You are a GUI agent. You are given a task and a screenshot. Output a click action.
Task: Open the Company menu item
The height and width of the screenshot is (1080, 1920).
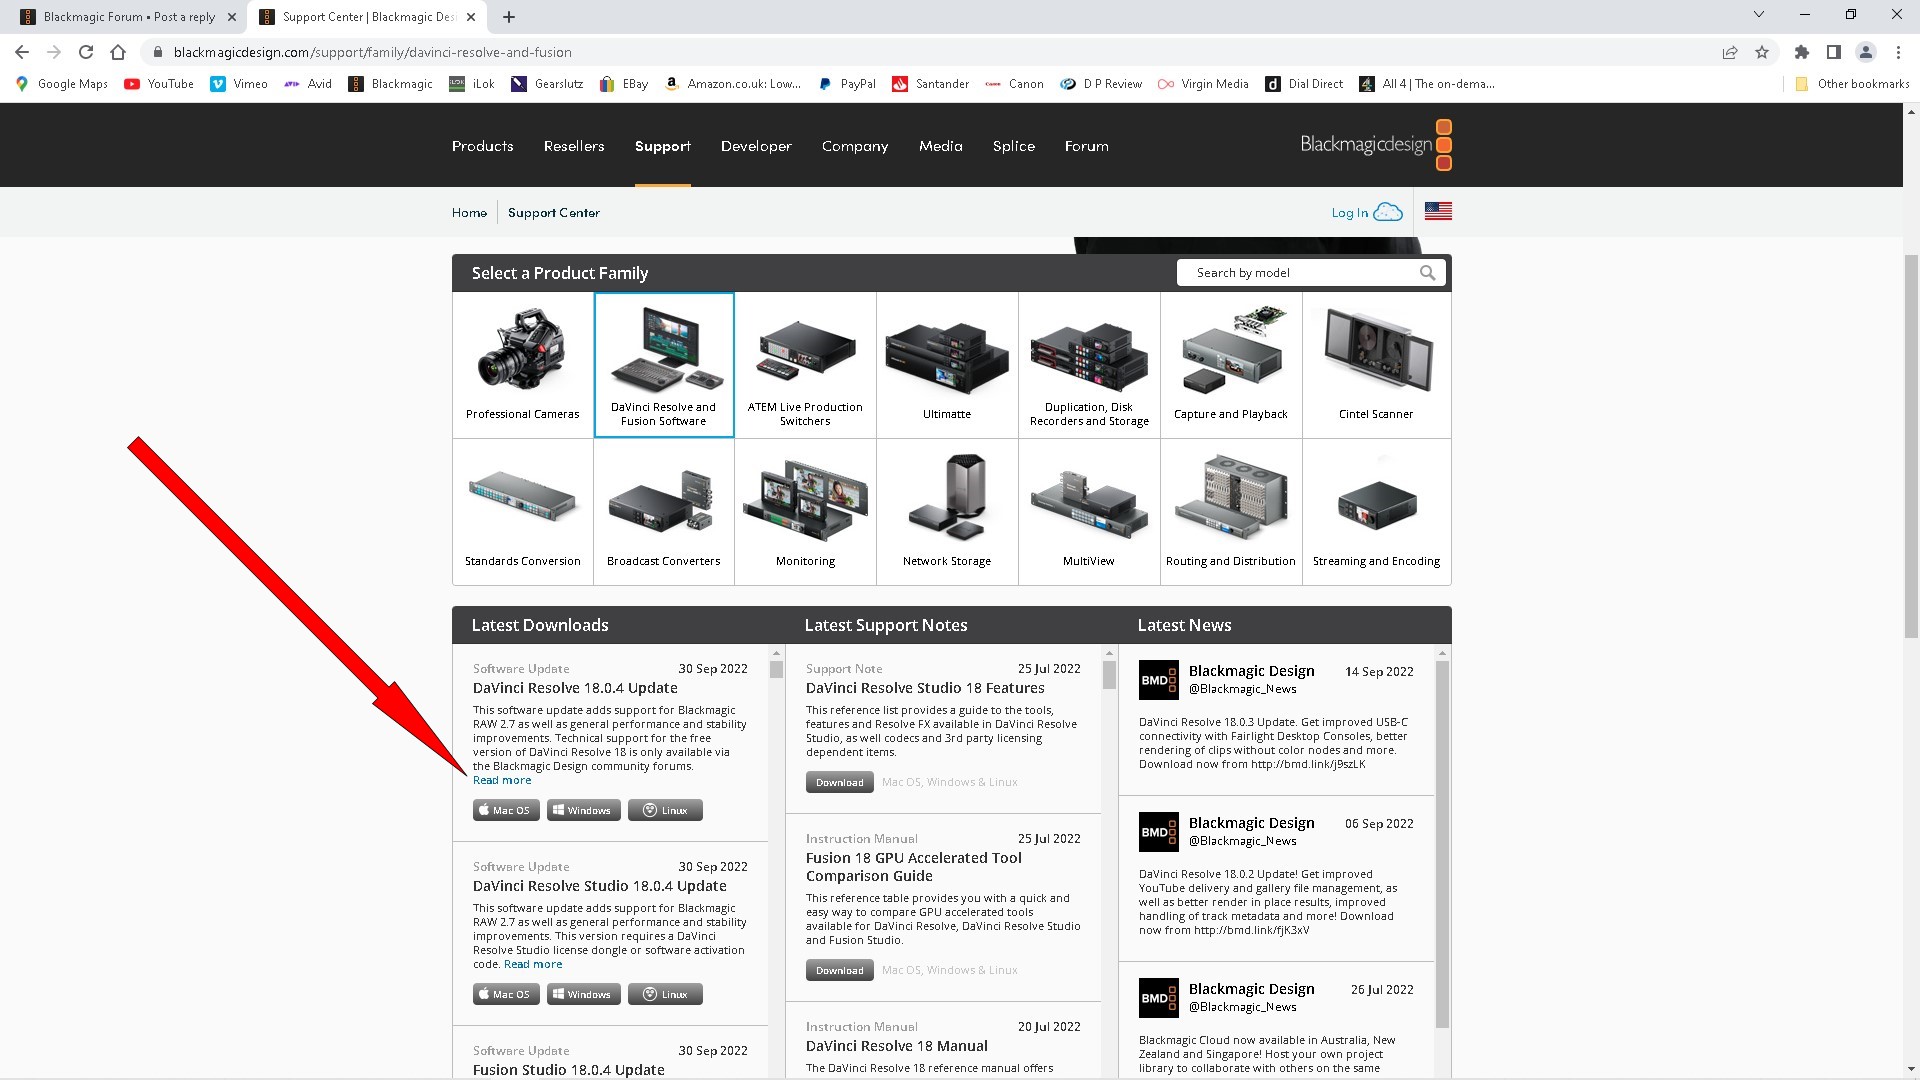click(x=855, y=146)
